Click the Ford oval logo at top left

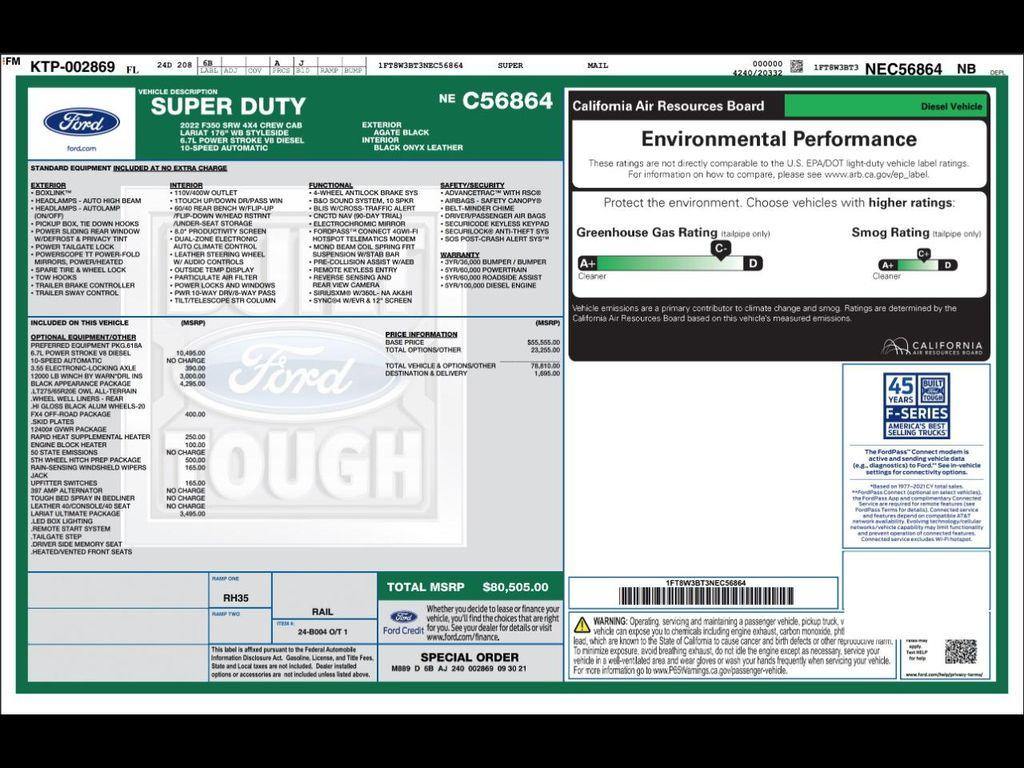click(x=82, y=124)
